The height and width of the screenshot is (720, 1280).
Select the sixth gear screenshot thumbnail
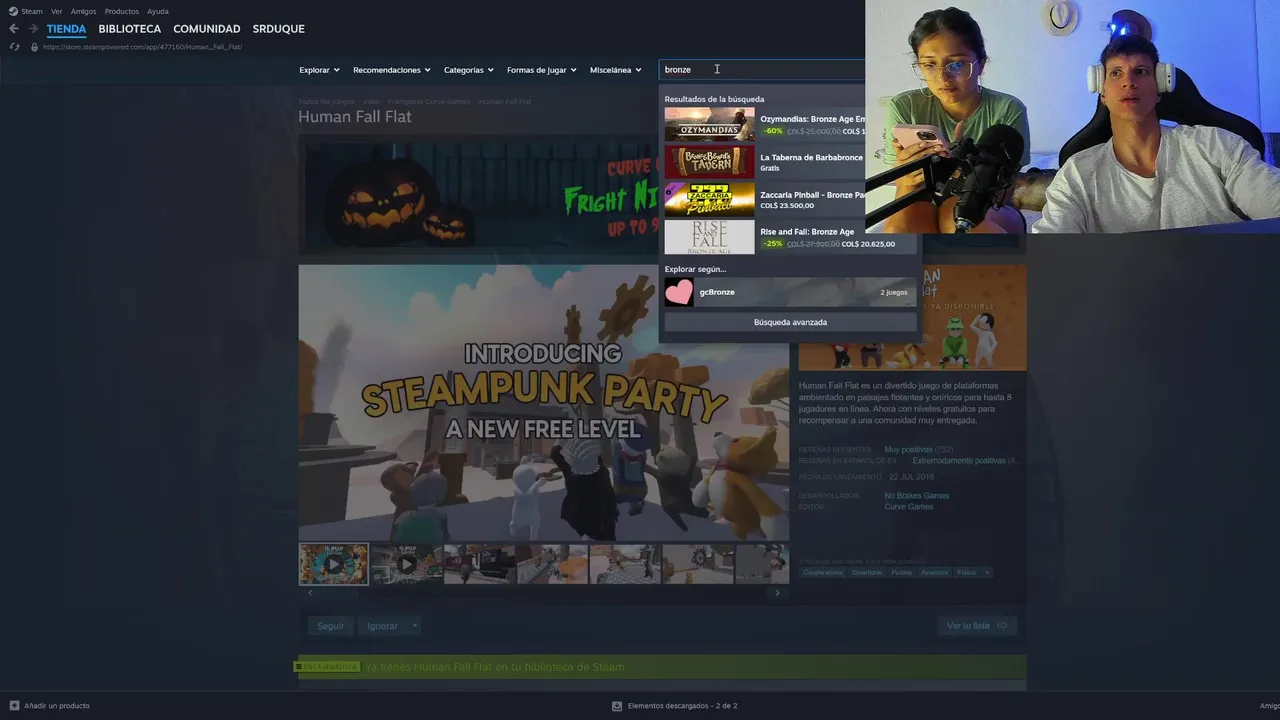coord(698,564)
